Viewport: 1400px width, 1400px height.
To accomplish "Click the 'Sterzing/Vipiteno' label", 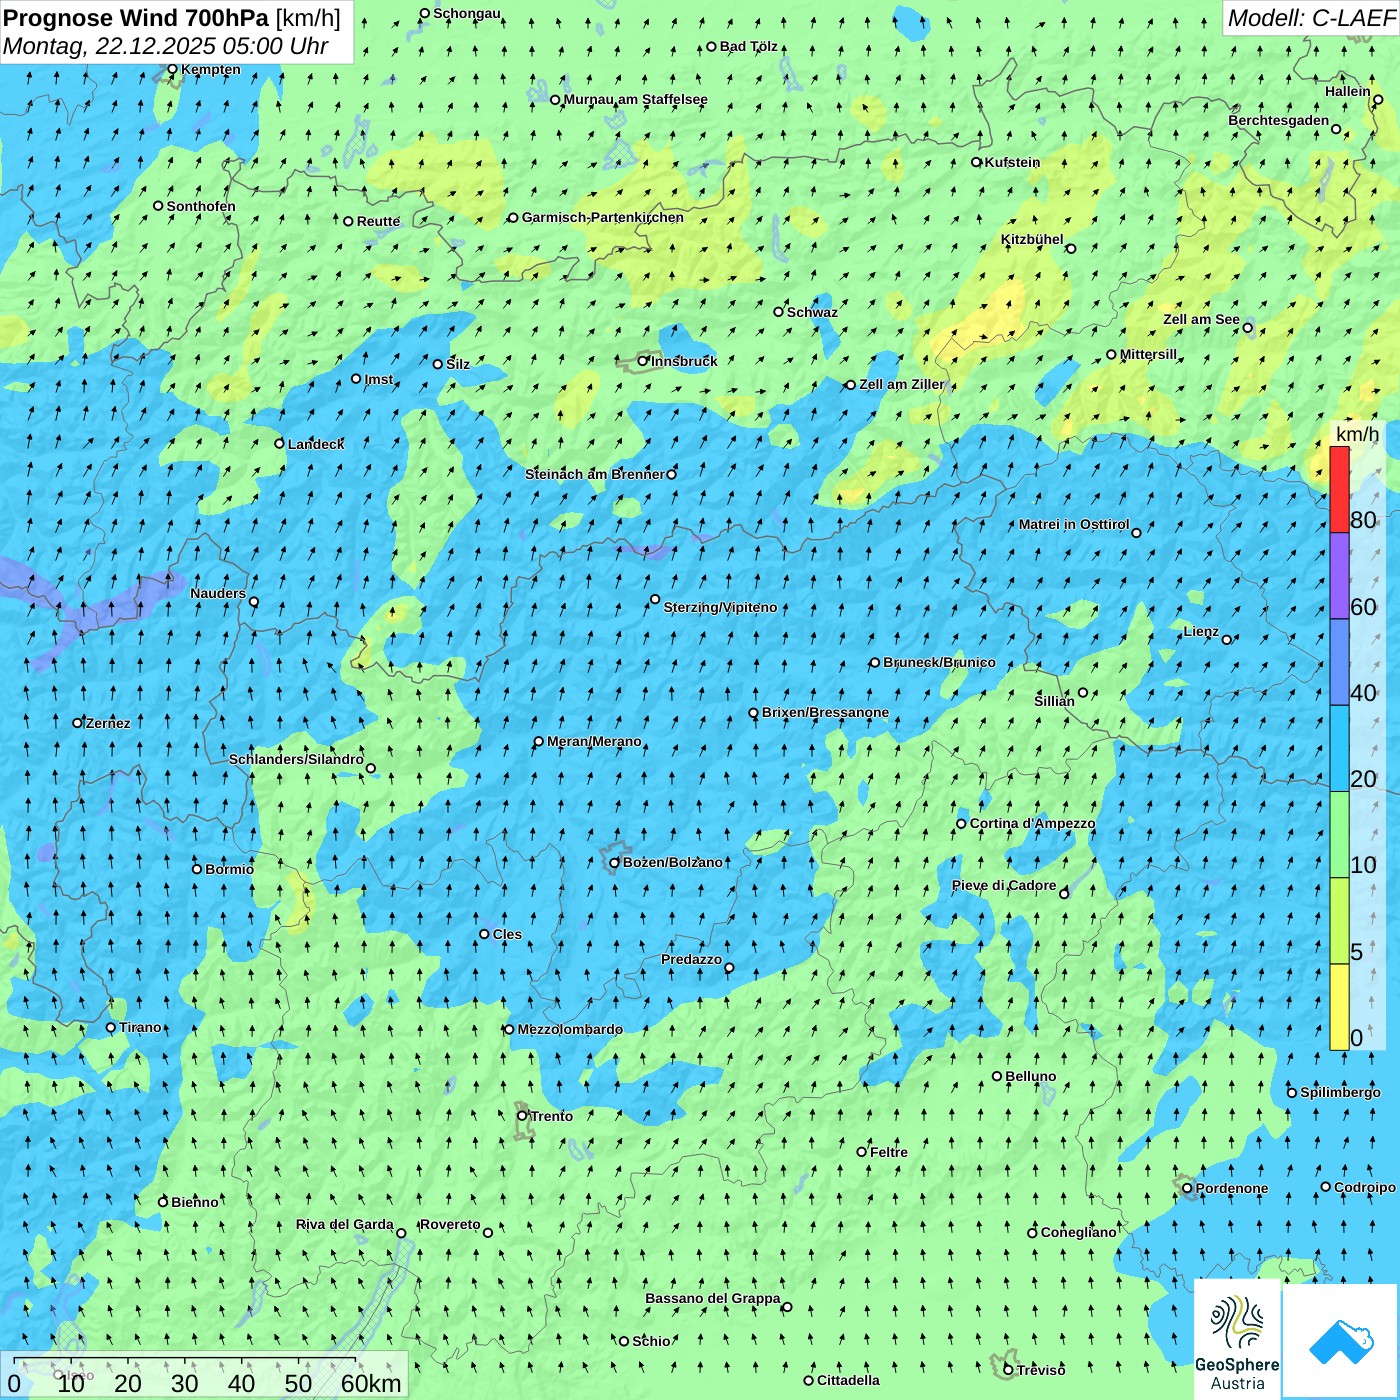I will pyautogui.click(x=720, y=607).
